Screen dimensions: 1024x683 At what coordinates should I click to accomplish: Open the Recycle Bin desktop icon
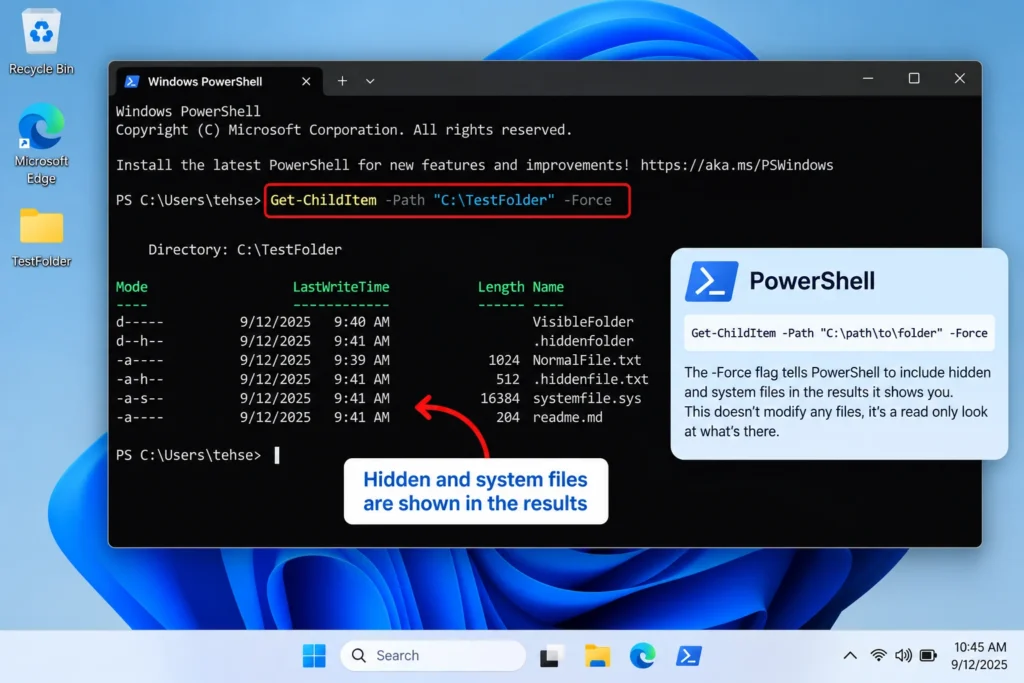tap(41, 42)
